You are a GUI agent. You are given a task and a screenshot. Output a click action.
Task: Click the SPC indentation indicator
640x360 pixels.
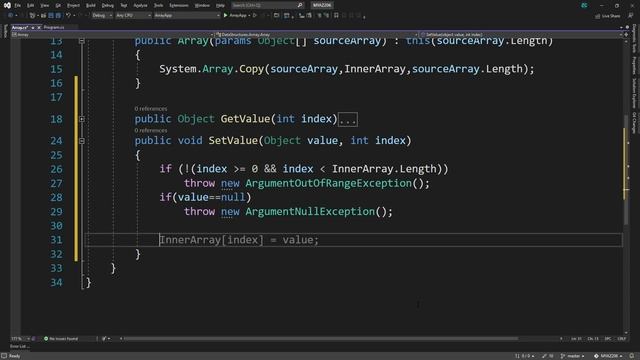pos(608,339)
